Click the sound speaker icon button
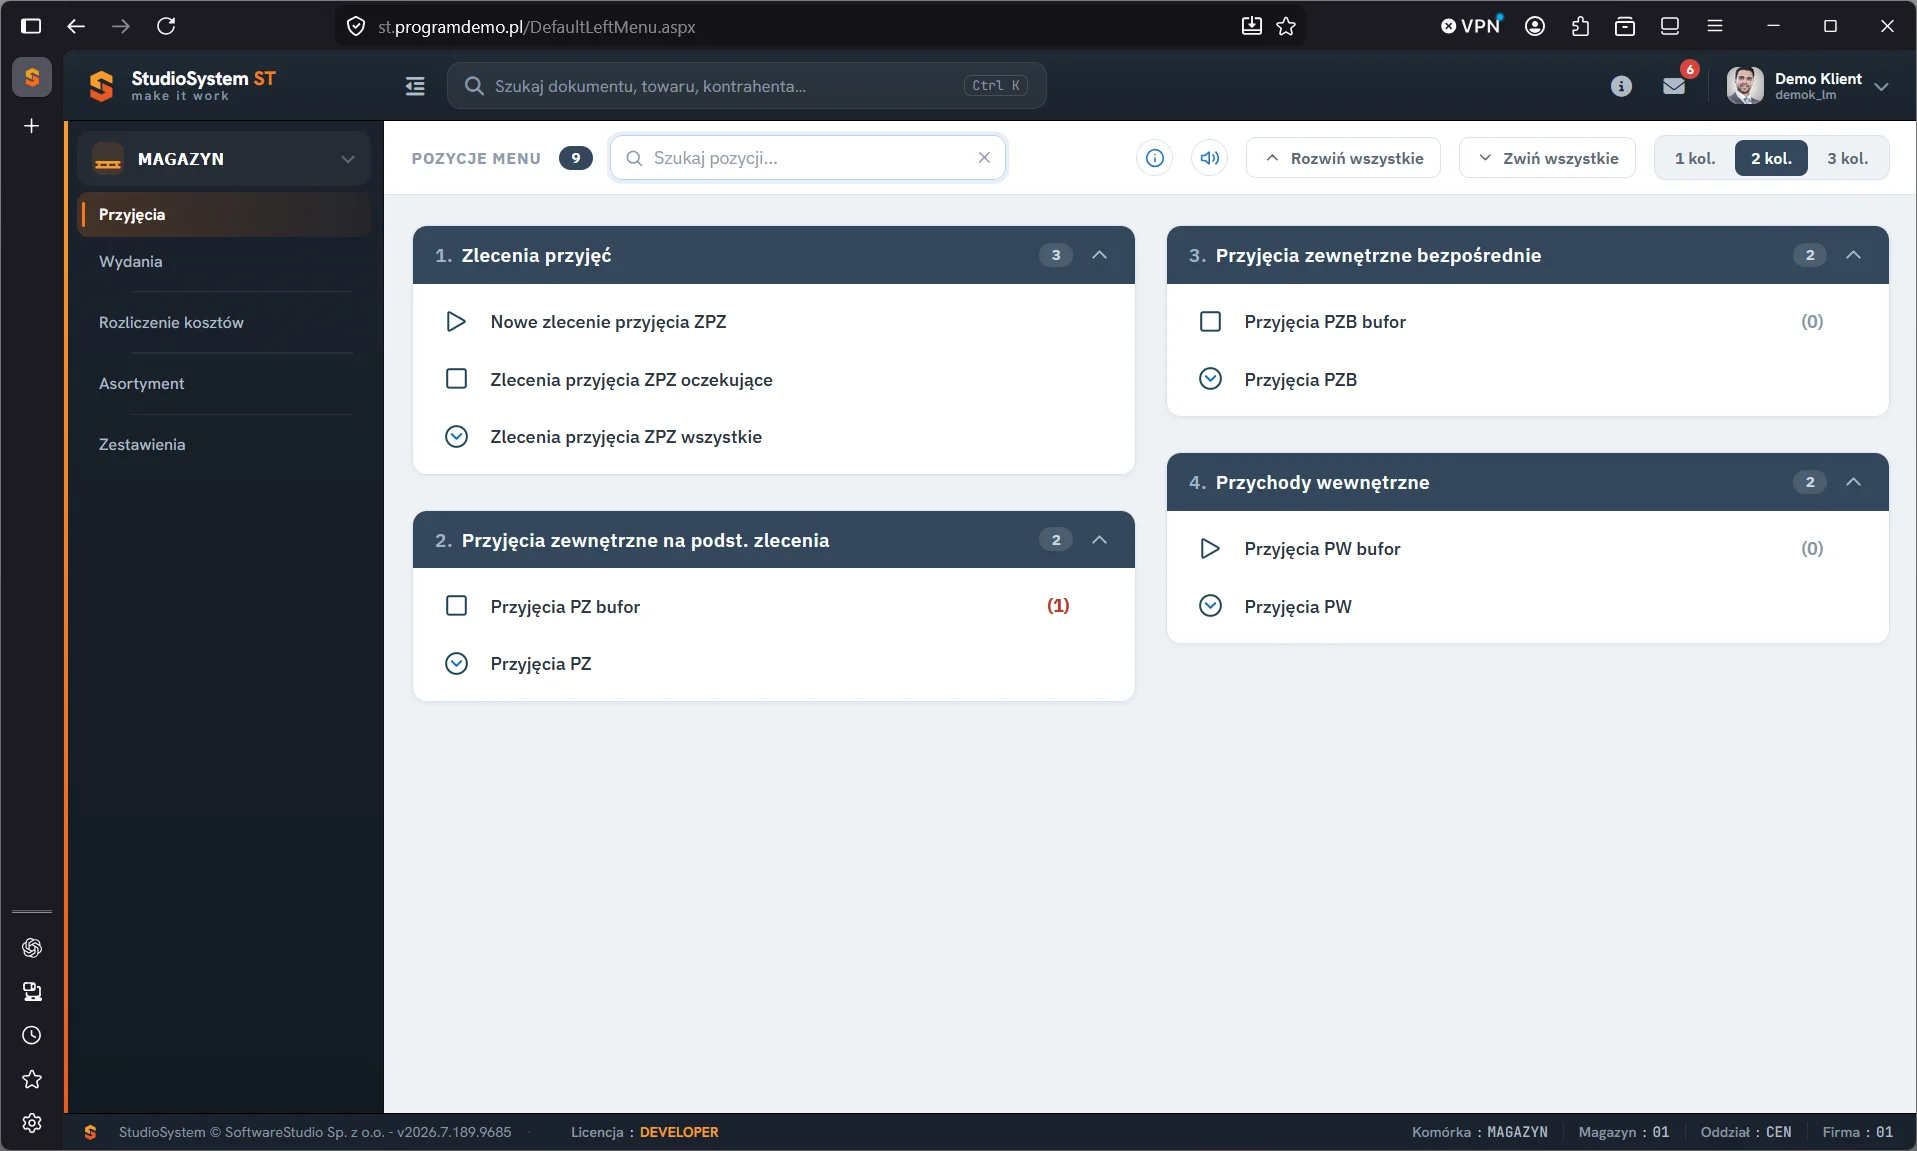 tap(1209, 158)
